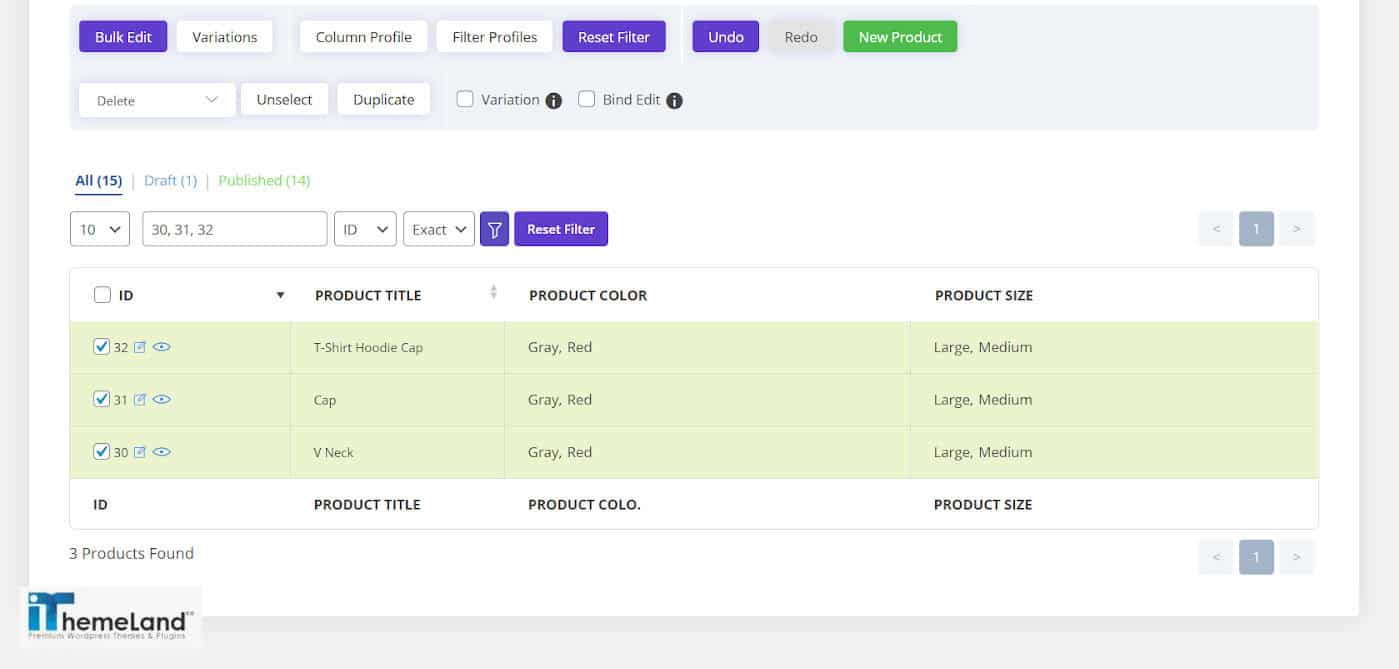Click the Undo button
1399x669 pixels.
725,36
